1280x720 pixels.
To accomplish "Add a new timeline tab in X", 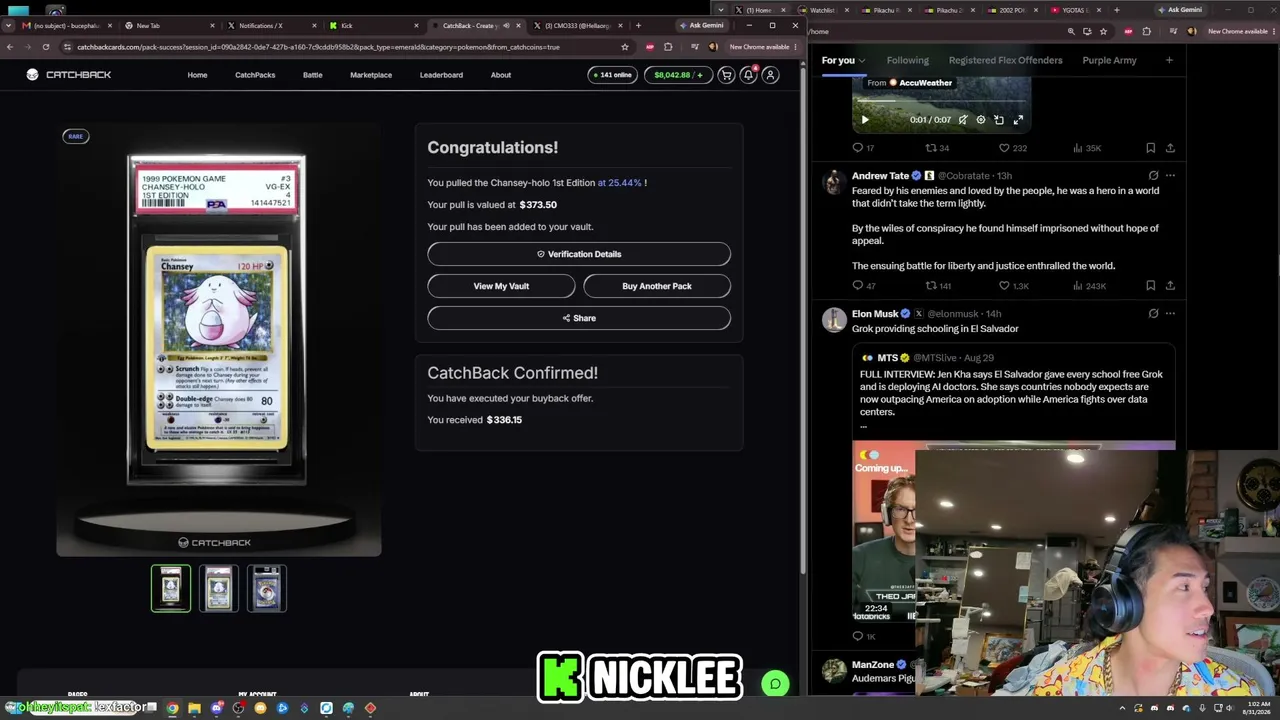I will (x=1169, y=60).
